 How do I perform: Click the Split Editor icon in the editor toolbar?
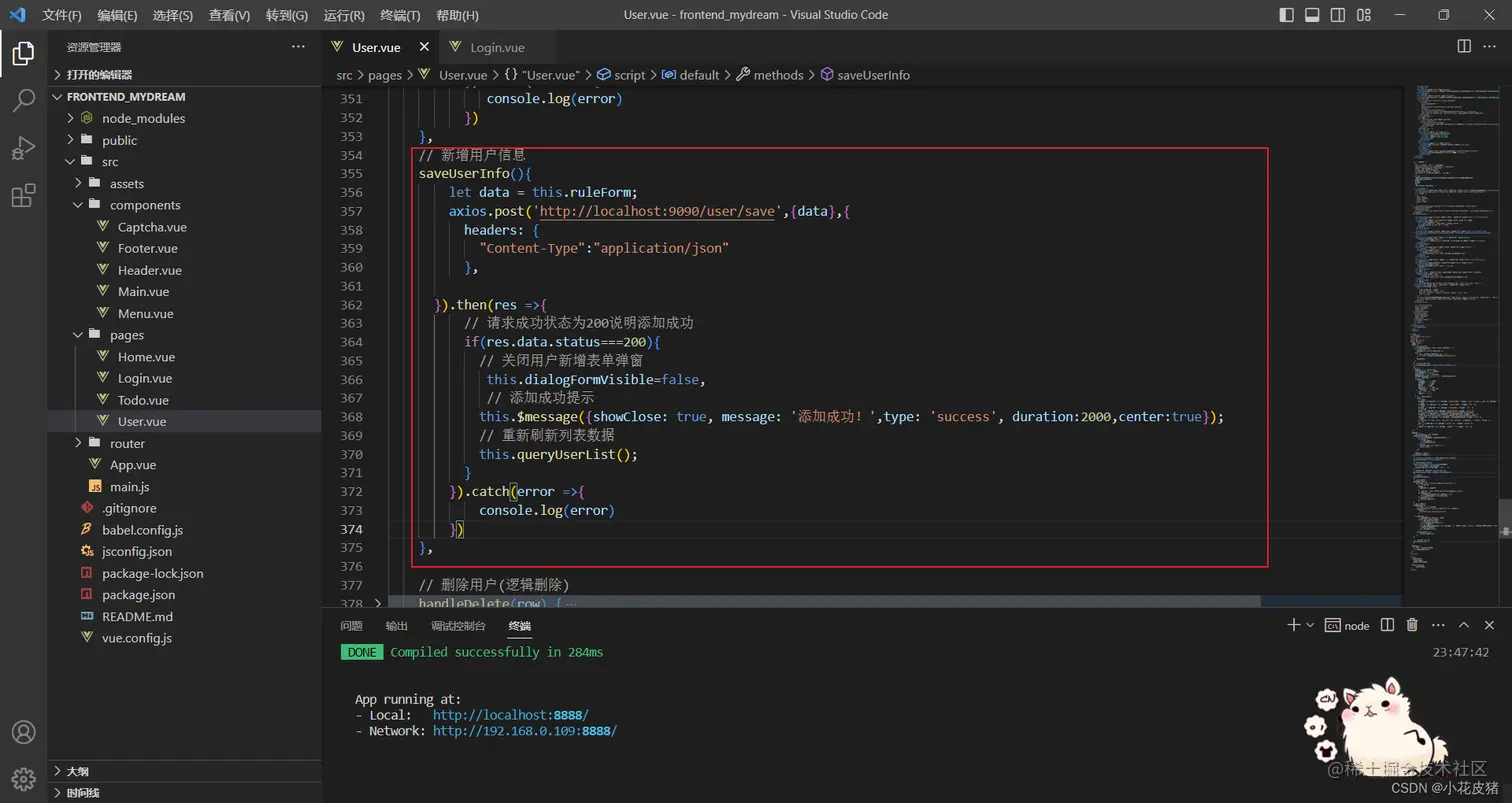[1464, 46]
